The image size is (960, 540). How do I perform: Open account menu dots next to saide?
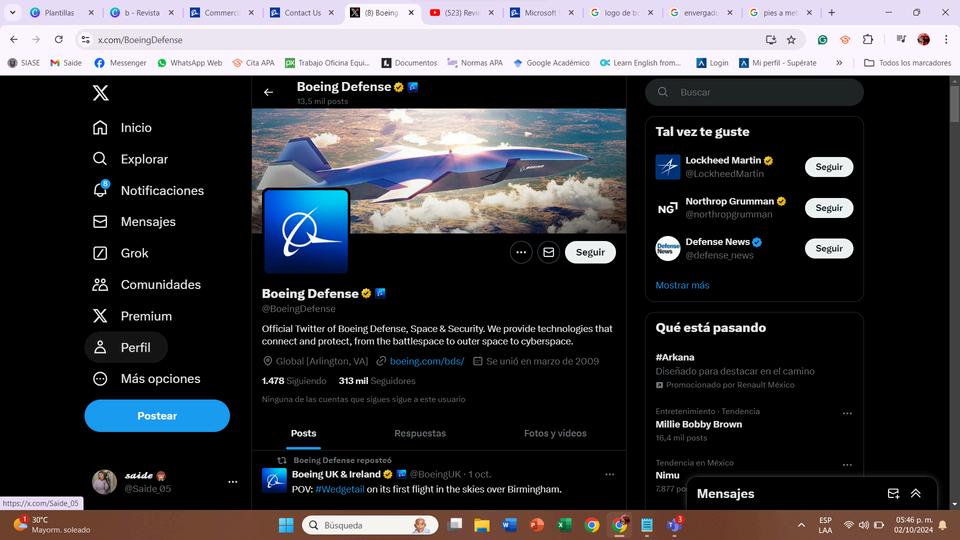pyautogui.click(x=233, y=482)
